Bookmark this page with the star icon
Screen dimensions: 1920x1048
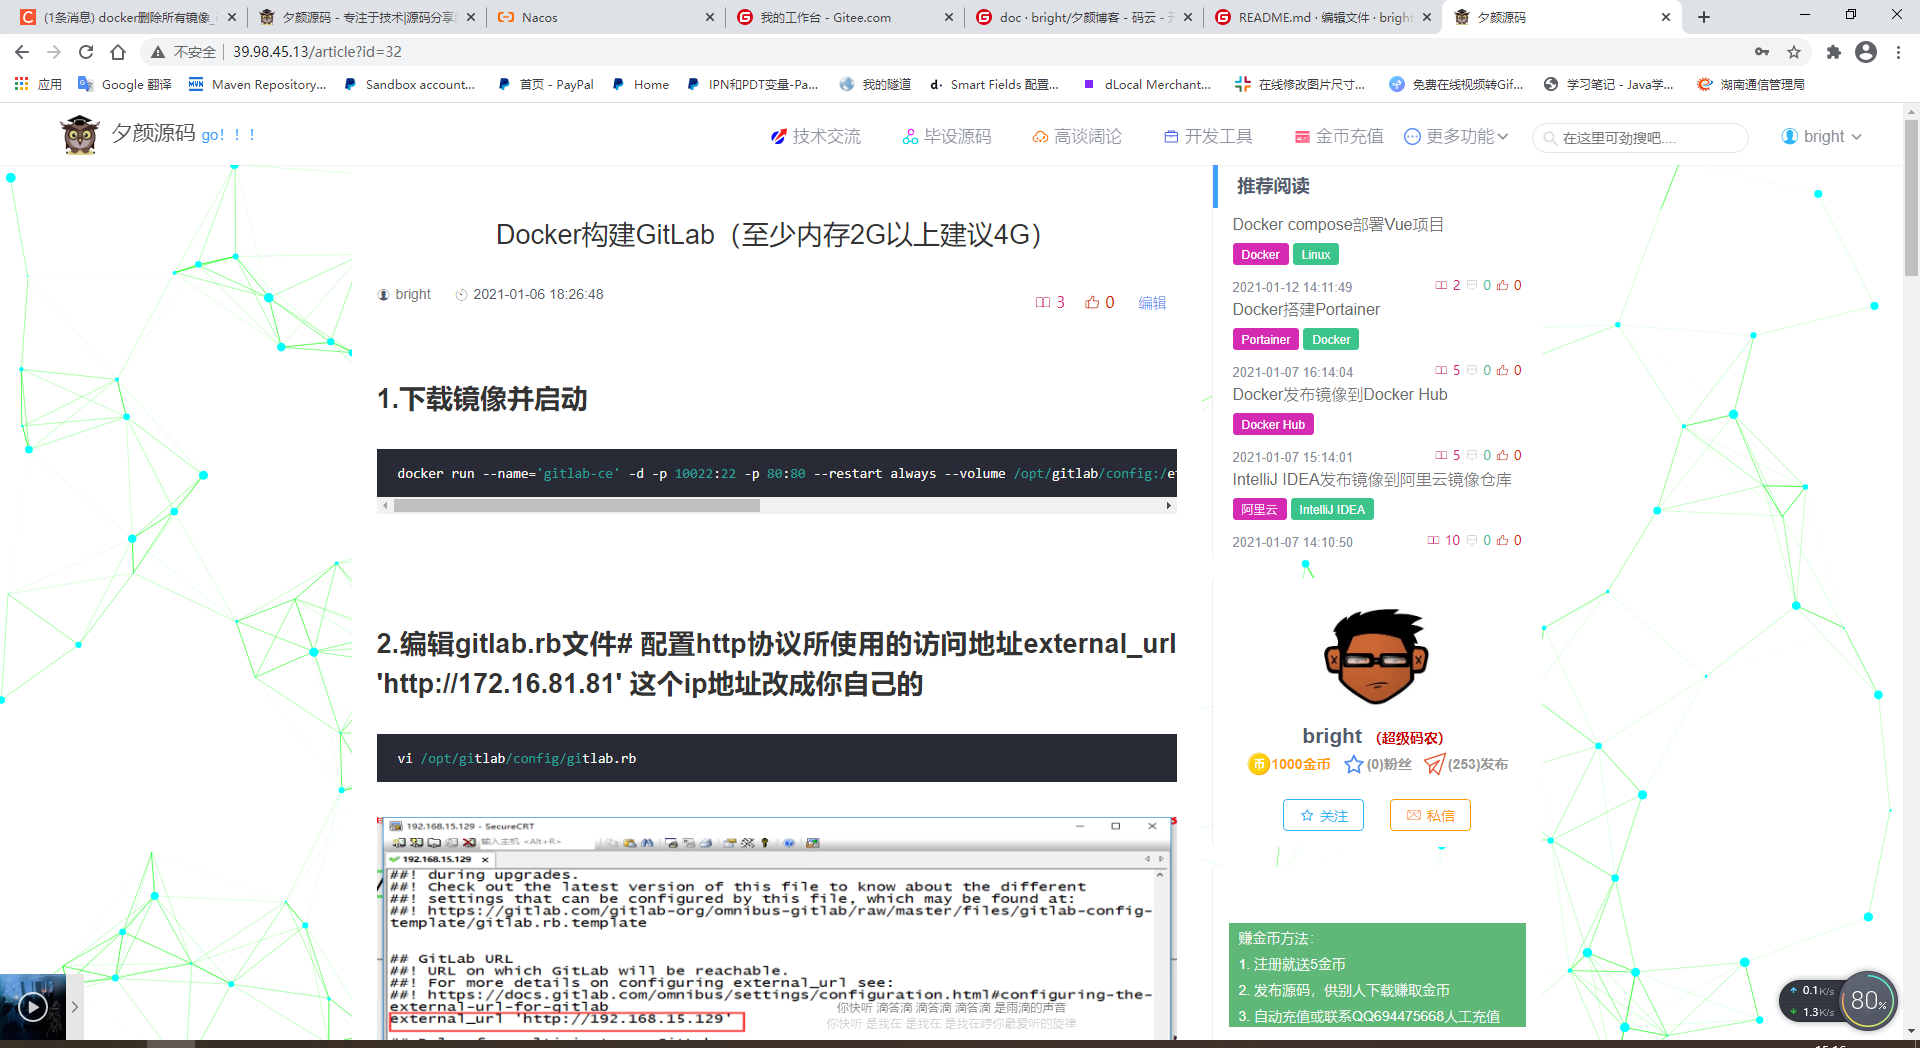point(1794,52)
